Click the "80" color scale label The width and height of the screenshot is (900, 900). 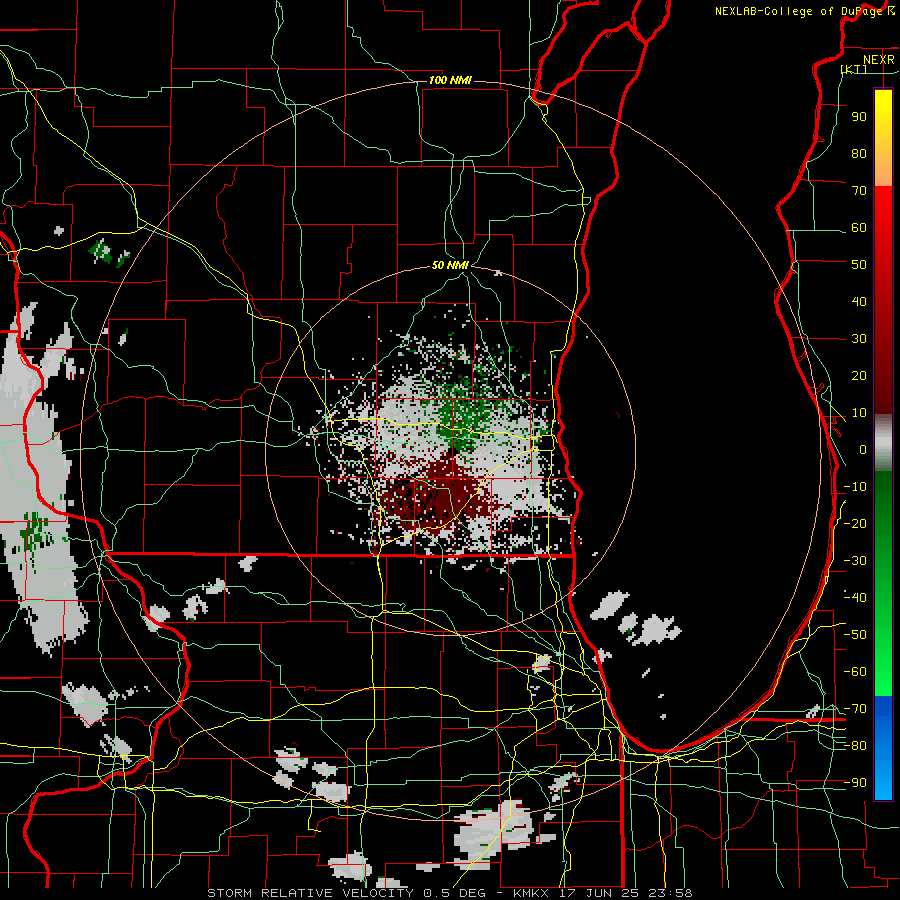click(859, 153)
